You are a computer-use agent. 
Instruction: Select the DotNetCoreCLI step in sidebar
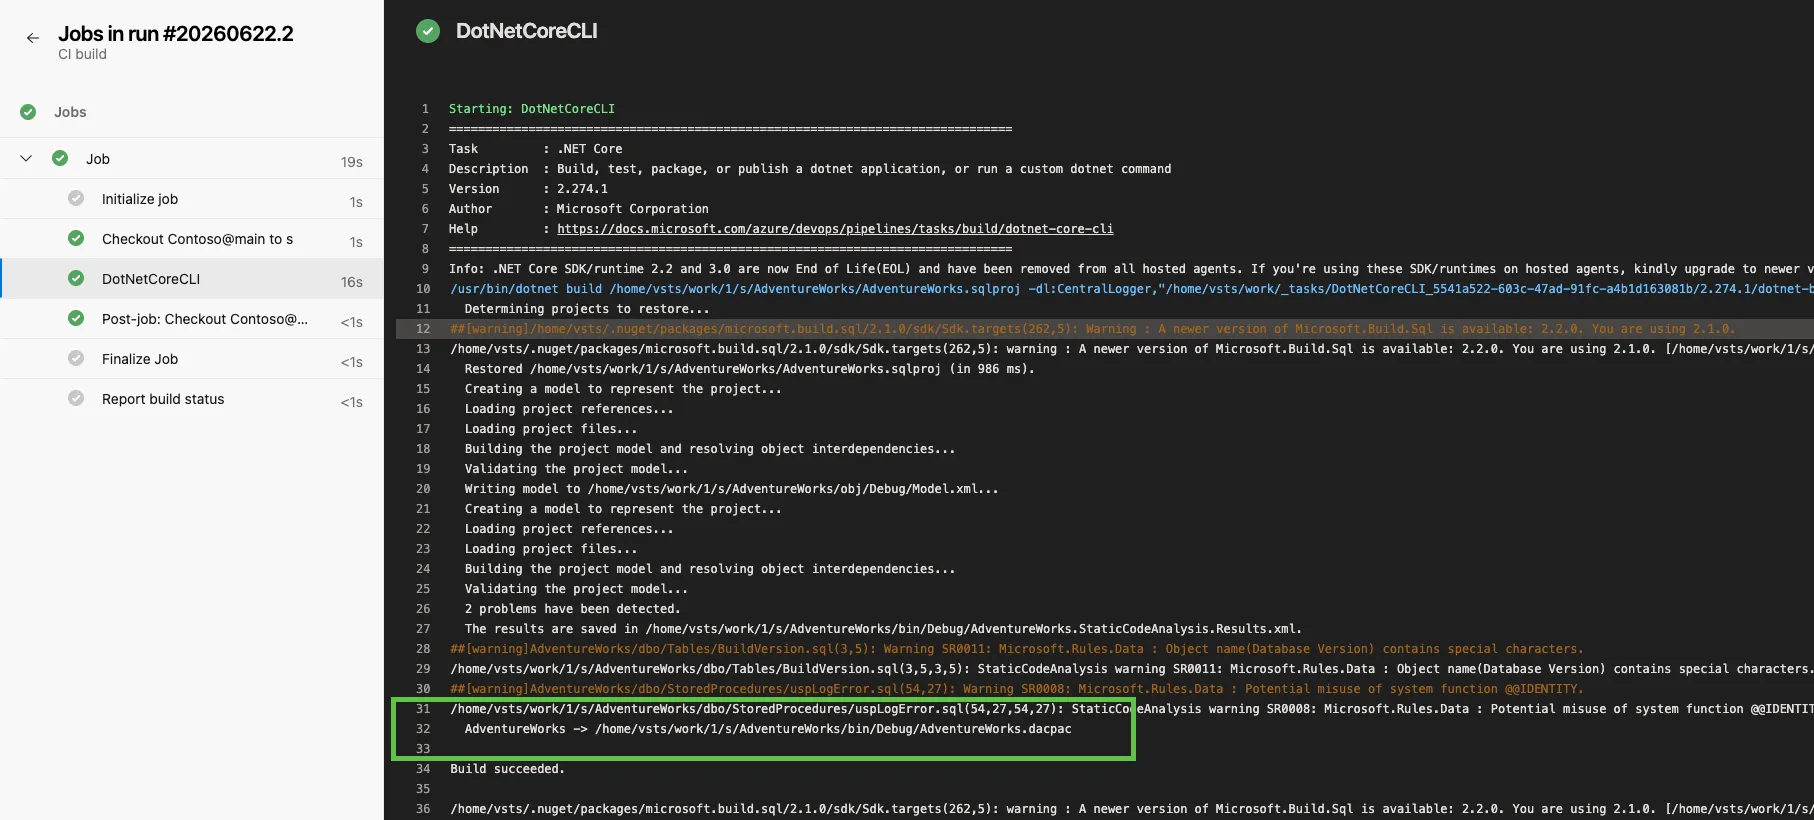click(x=192, y=279)
